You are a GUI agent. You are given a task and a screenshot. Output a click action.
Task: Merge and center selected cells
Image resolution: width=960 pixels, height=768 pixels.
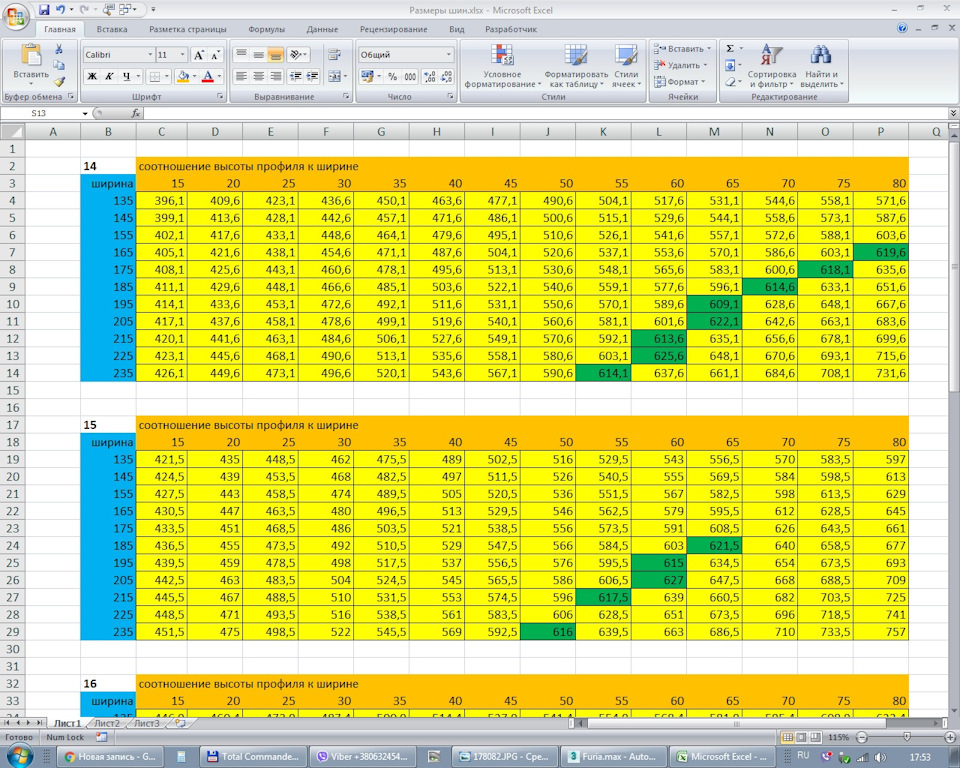(334, 77)
